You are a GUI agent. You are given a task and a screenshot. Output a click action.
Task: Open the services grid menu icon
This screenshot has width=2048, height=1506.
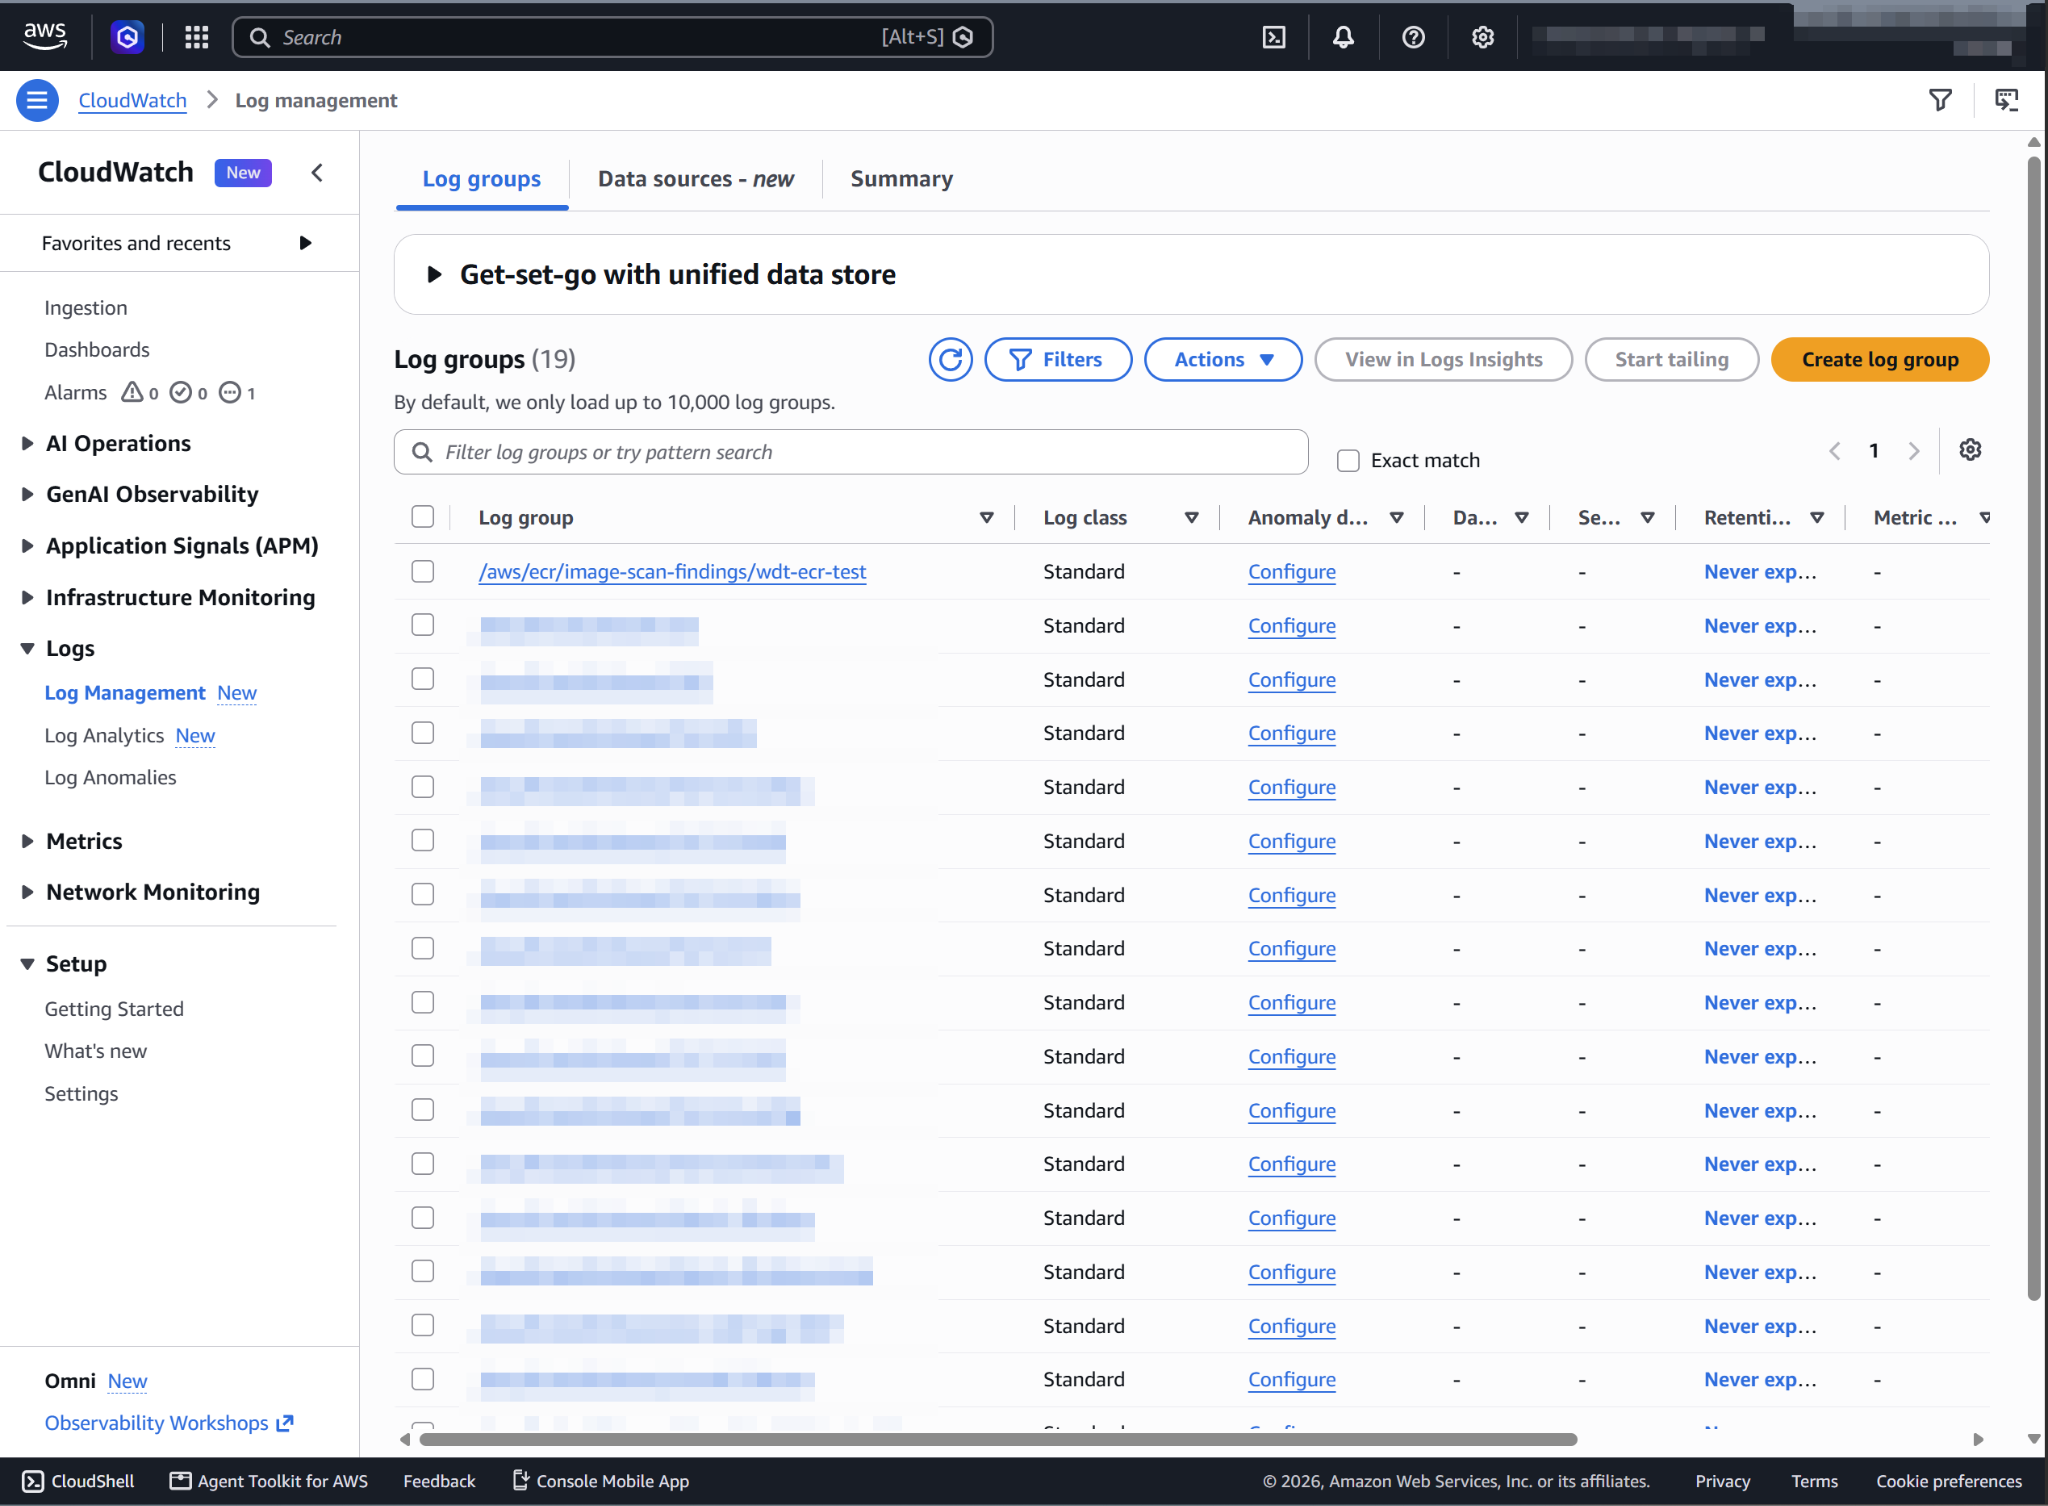pyautogui.click(x=197, y=37)
